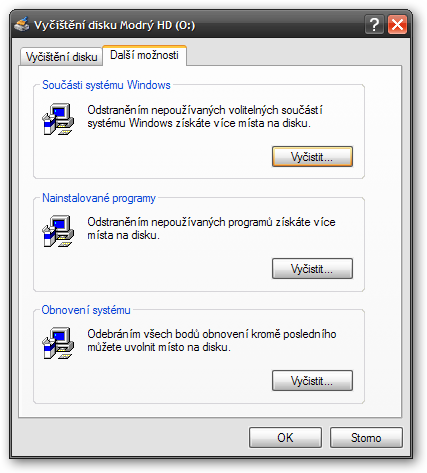Click the computer icon in Obnovení systému
Image resolution: width=427 pixels, height=473 pixels.
pos(58,343)
